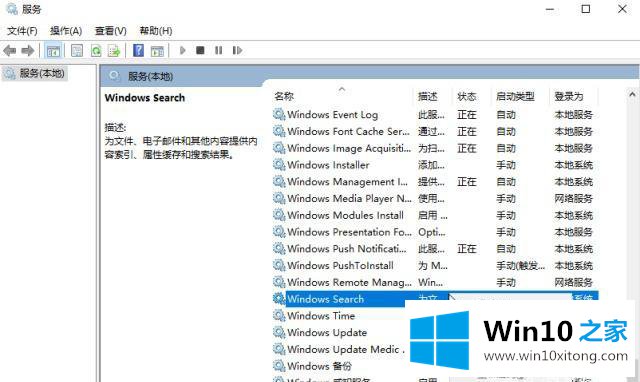Screen dimensions: 640x382
Task: Click gear icon of Windows Update
Action: coord(279,332)
